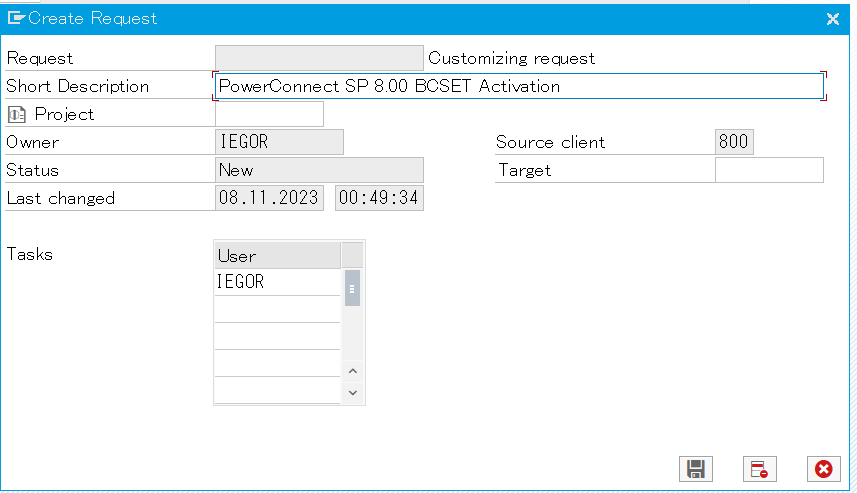Open the Create Request window menu icon

(x=15, y=18)
